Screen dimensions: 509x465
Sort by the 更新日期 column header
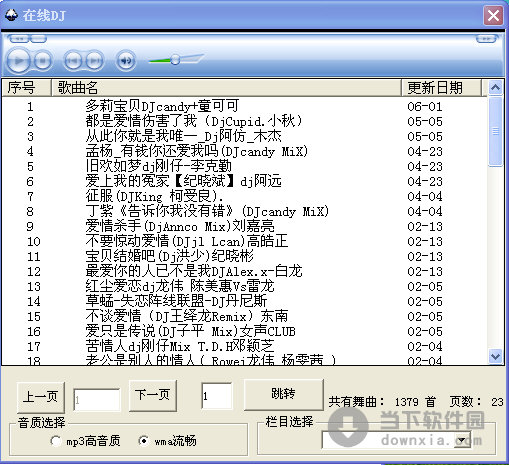coord(441,88)
